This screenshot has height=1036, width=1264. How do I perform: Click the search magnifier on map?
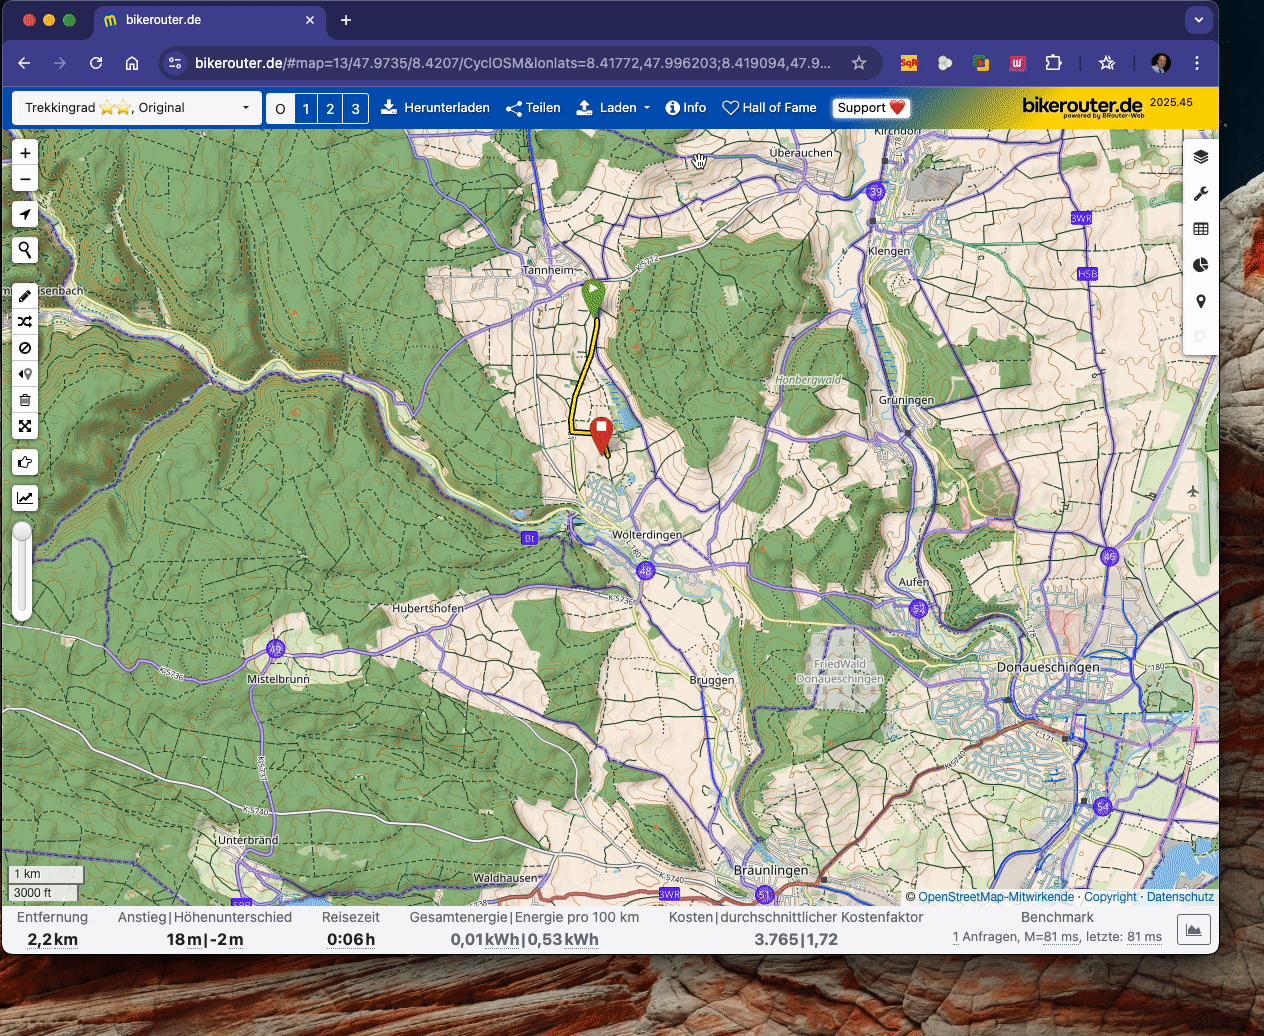25,250
